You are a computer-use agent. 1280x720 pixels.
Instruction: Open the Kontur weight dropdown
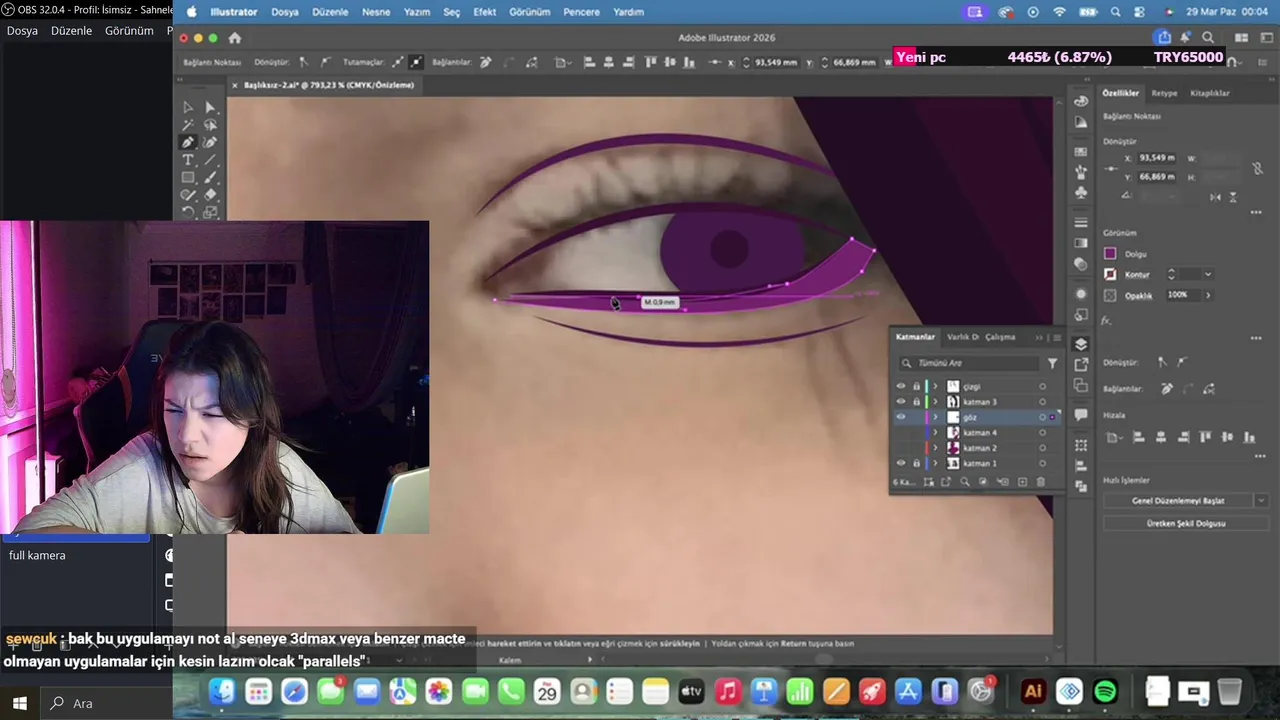pyautogui.click(x=1208, y=274)
